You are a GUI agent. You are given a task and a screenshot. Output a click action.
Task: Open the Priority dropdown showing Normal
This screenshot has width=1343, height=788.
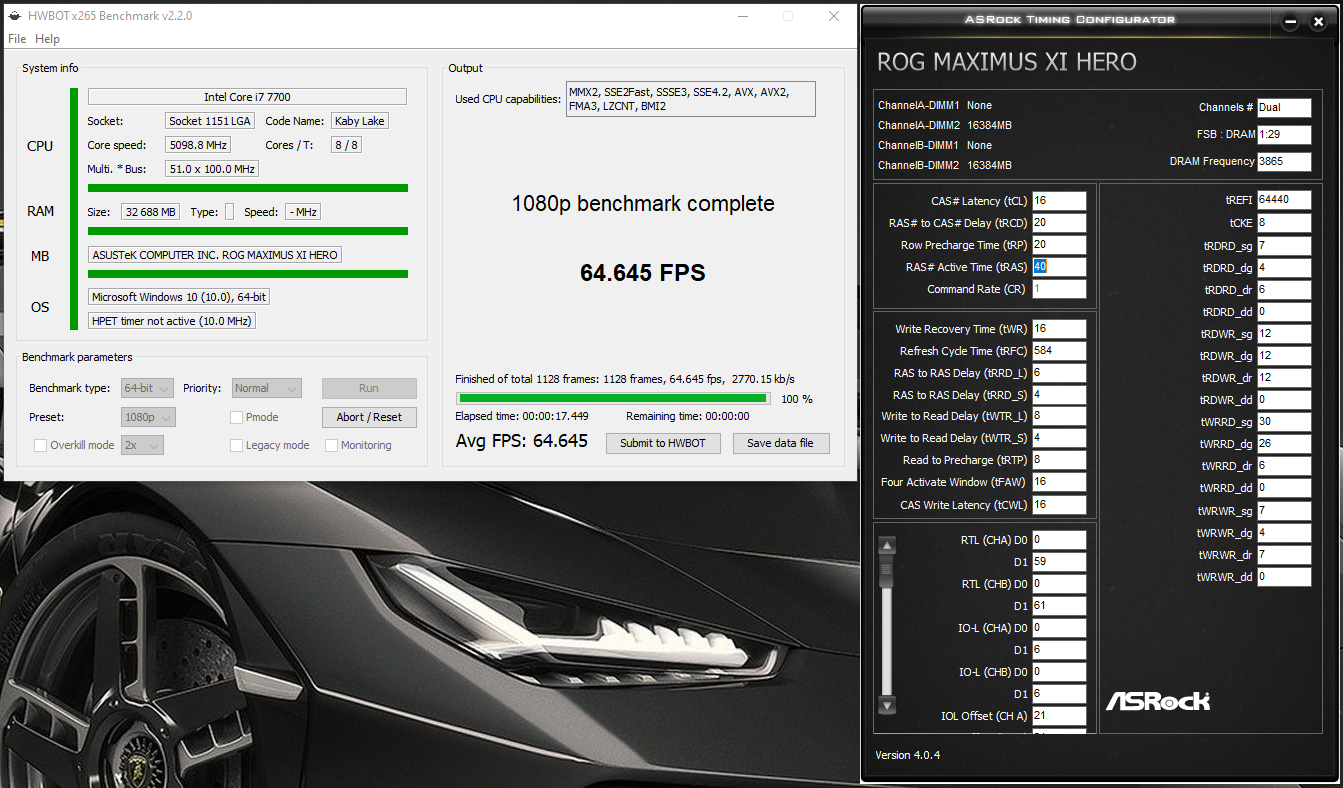(267, 388)
